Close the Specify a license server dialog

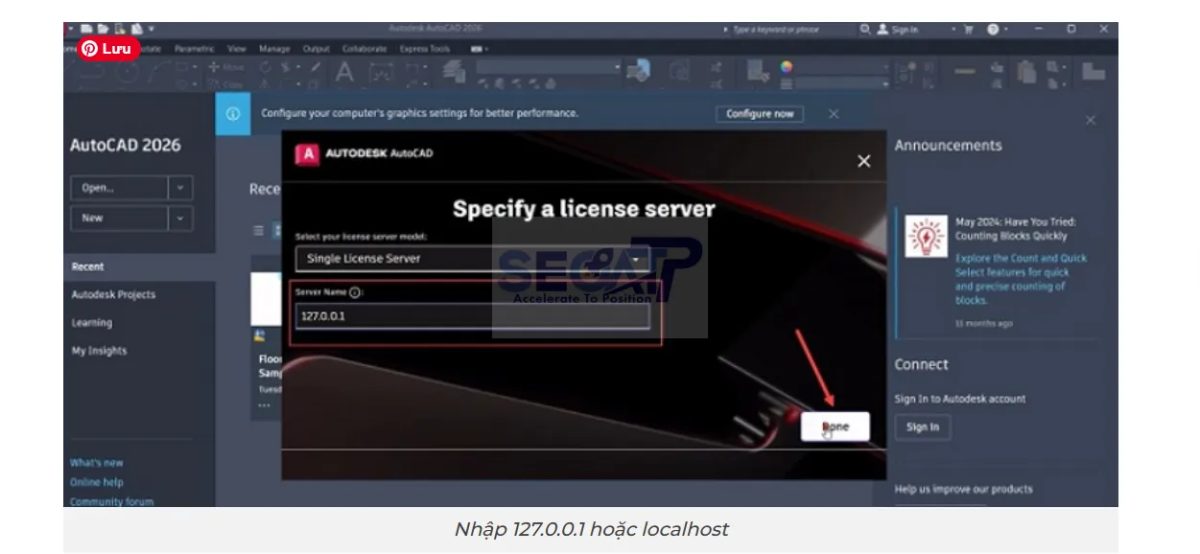(x=864, y=161)
